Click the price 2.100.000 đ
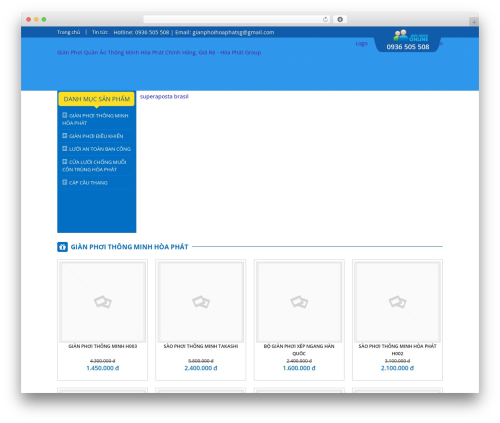 (x=398, y=368)
